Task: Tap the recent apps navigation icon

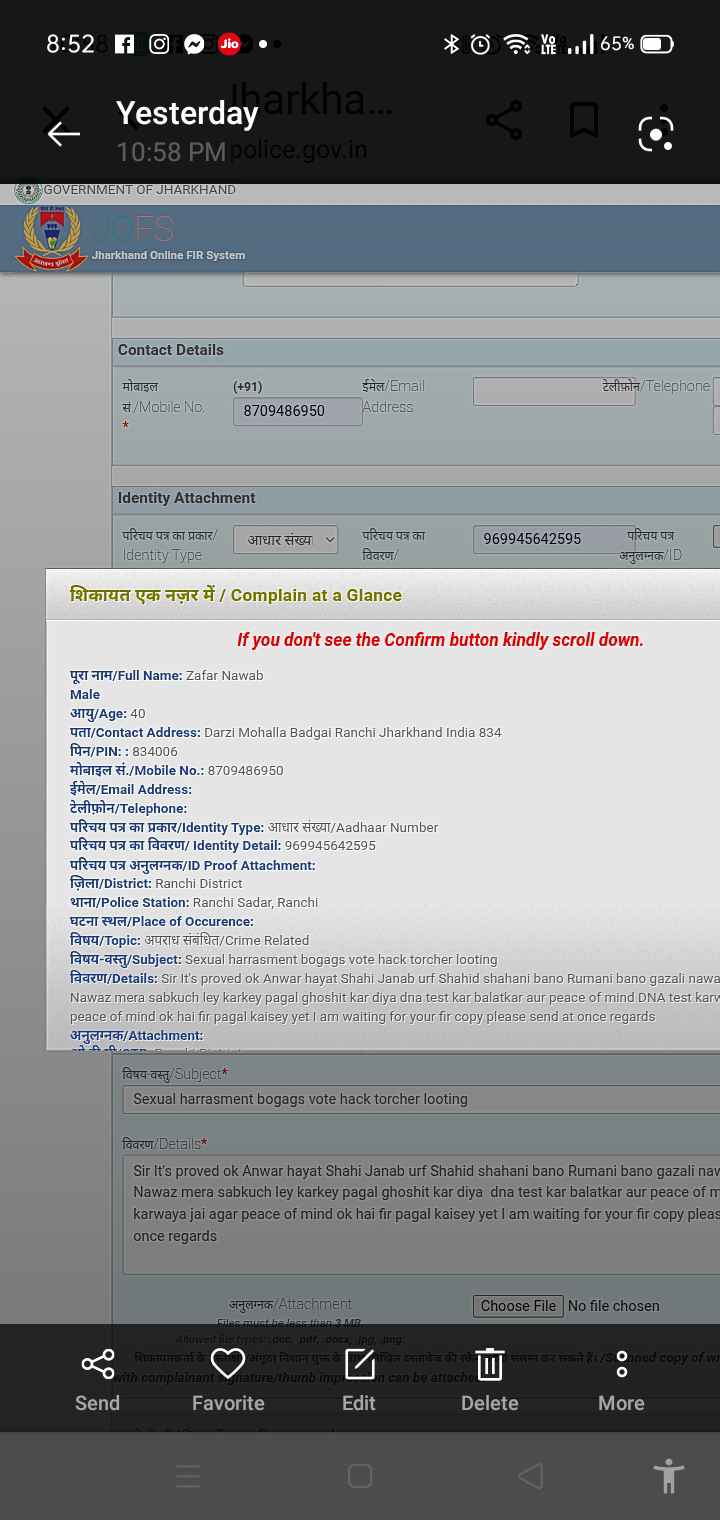Action: [x=188, y=1476]
